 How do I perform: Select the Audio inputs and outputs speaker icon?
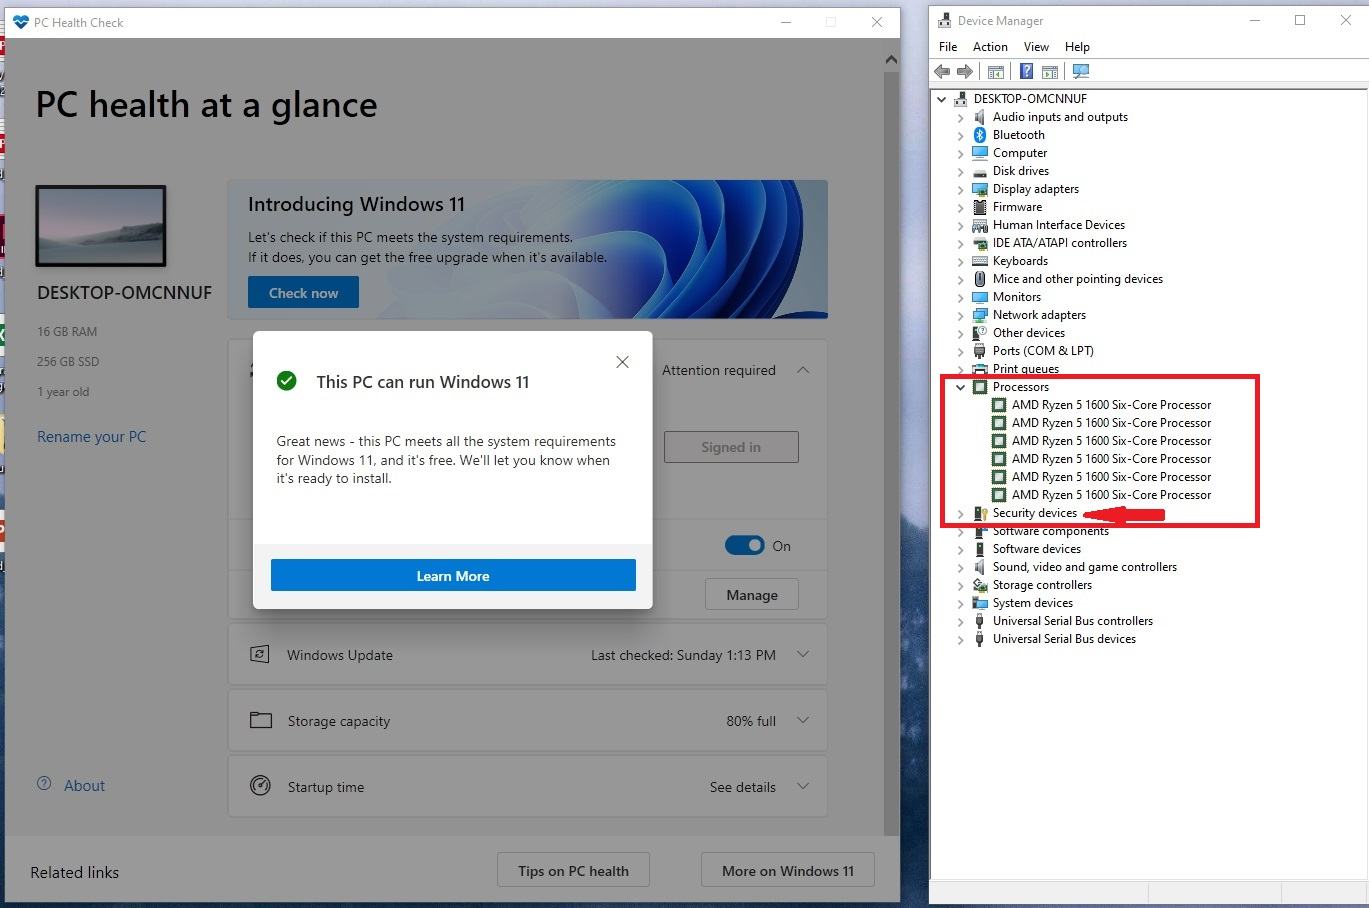980,117
